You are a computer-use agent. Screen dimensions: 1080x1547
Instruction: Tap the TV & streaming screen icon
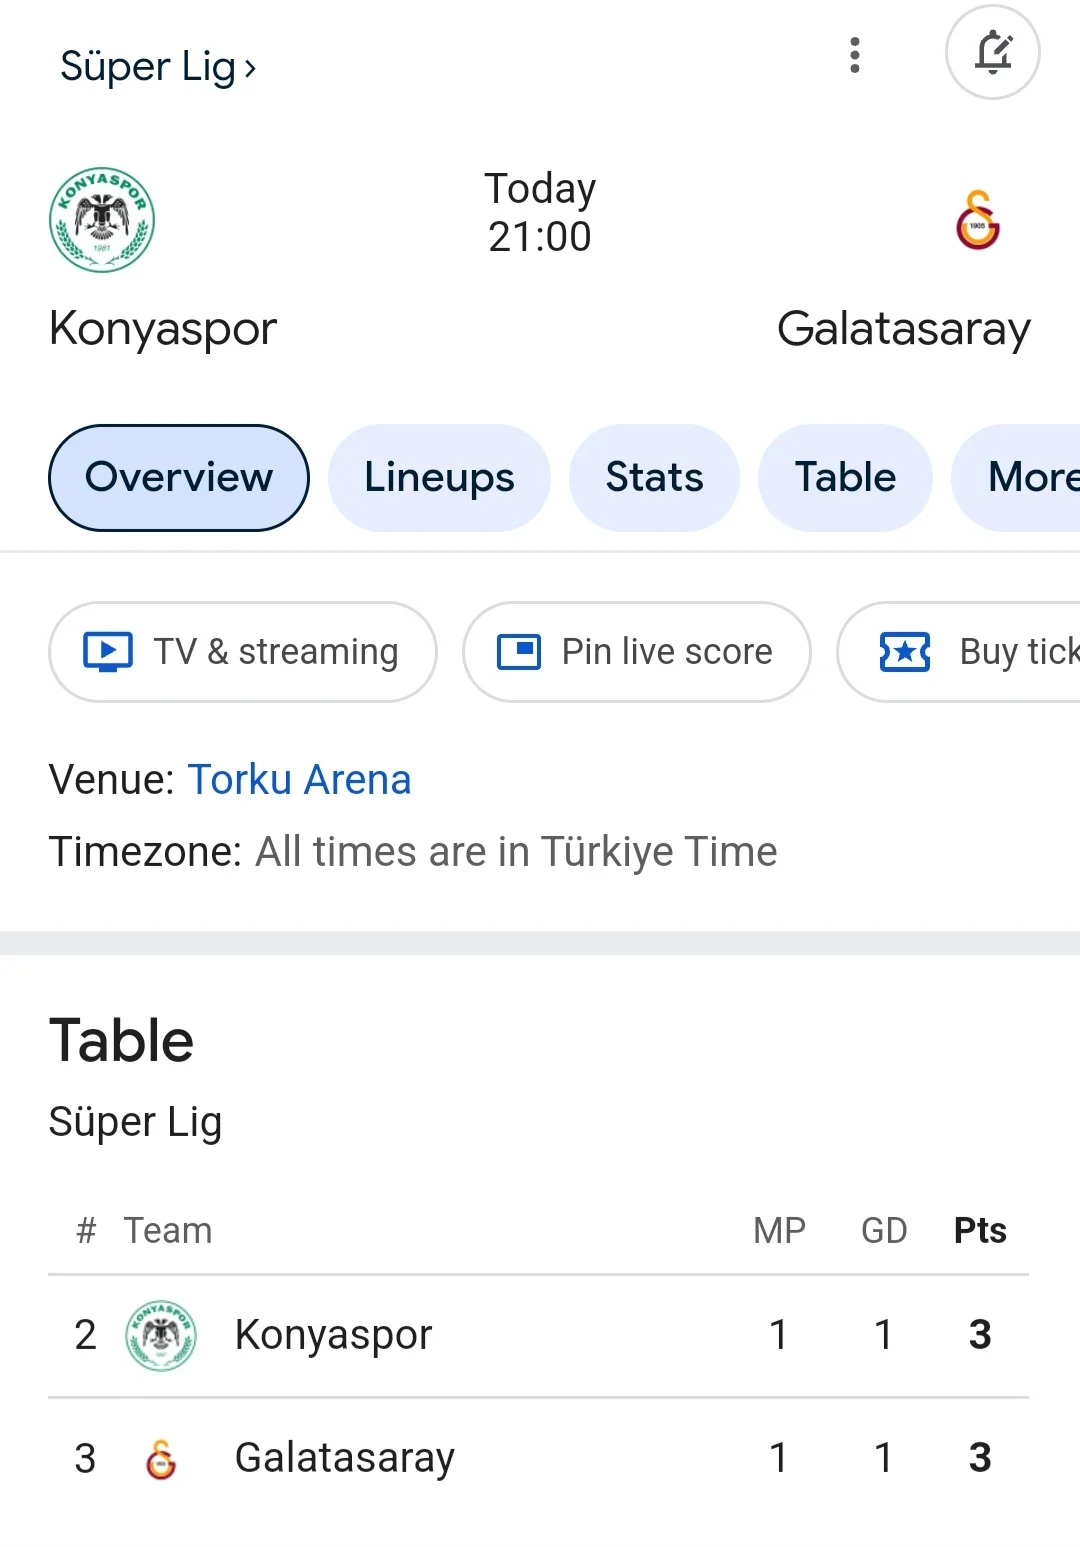tap(108, 652)
